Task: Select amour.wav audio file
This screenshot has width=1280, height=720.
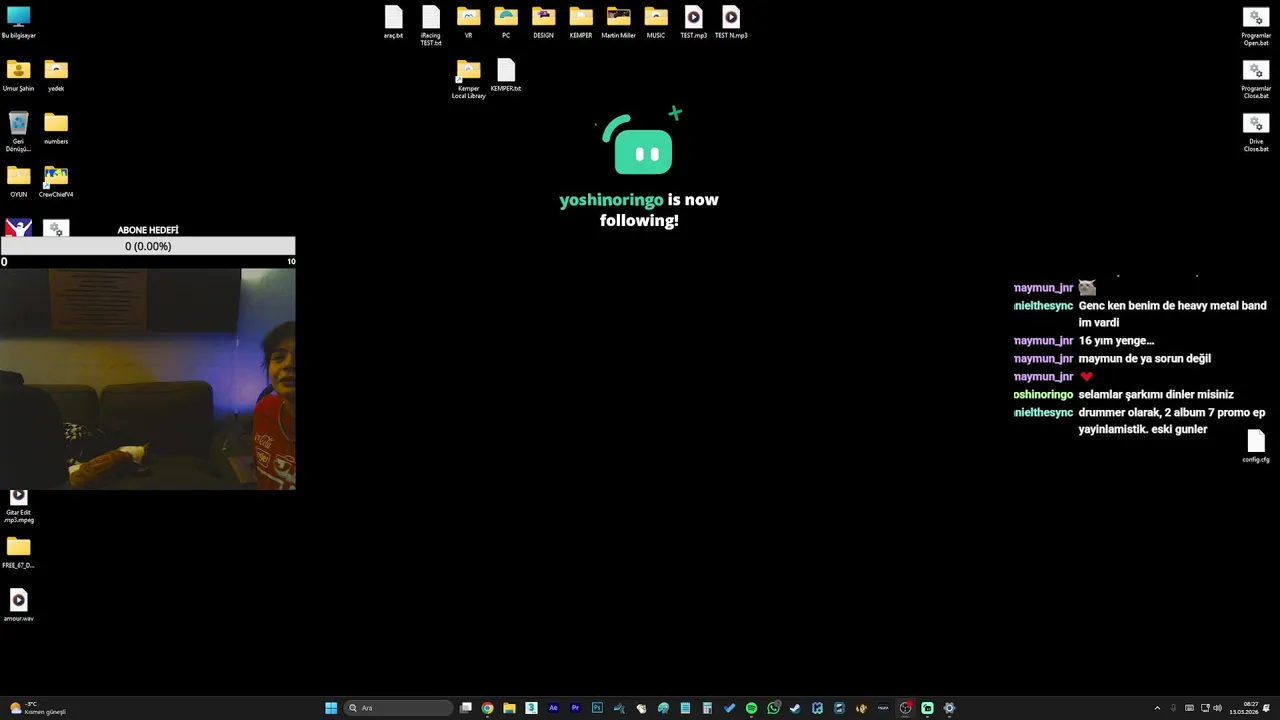Action: point(18,605)
